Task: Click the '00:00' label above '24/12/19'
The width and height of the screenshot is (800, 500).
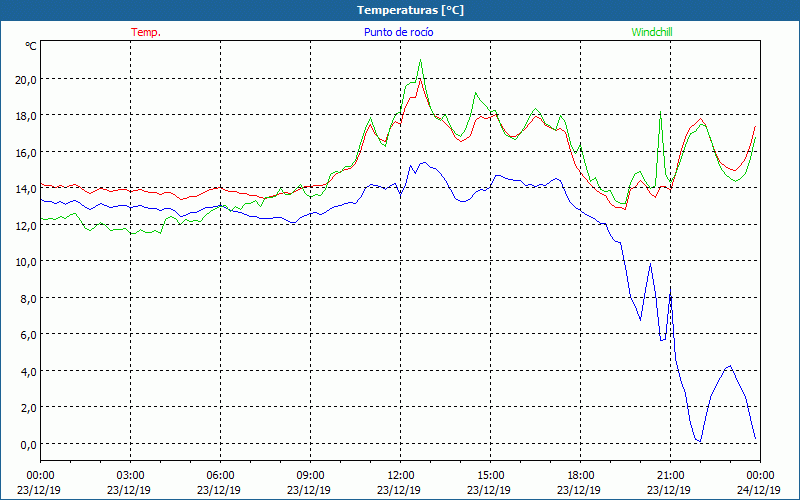Action: (760, 476)
